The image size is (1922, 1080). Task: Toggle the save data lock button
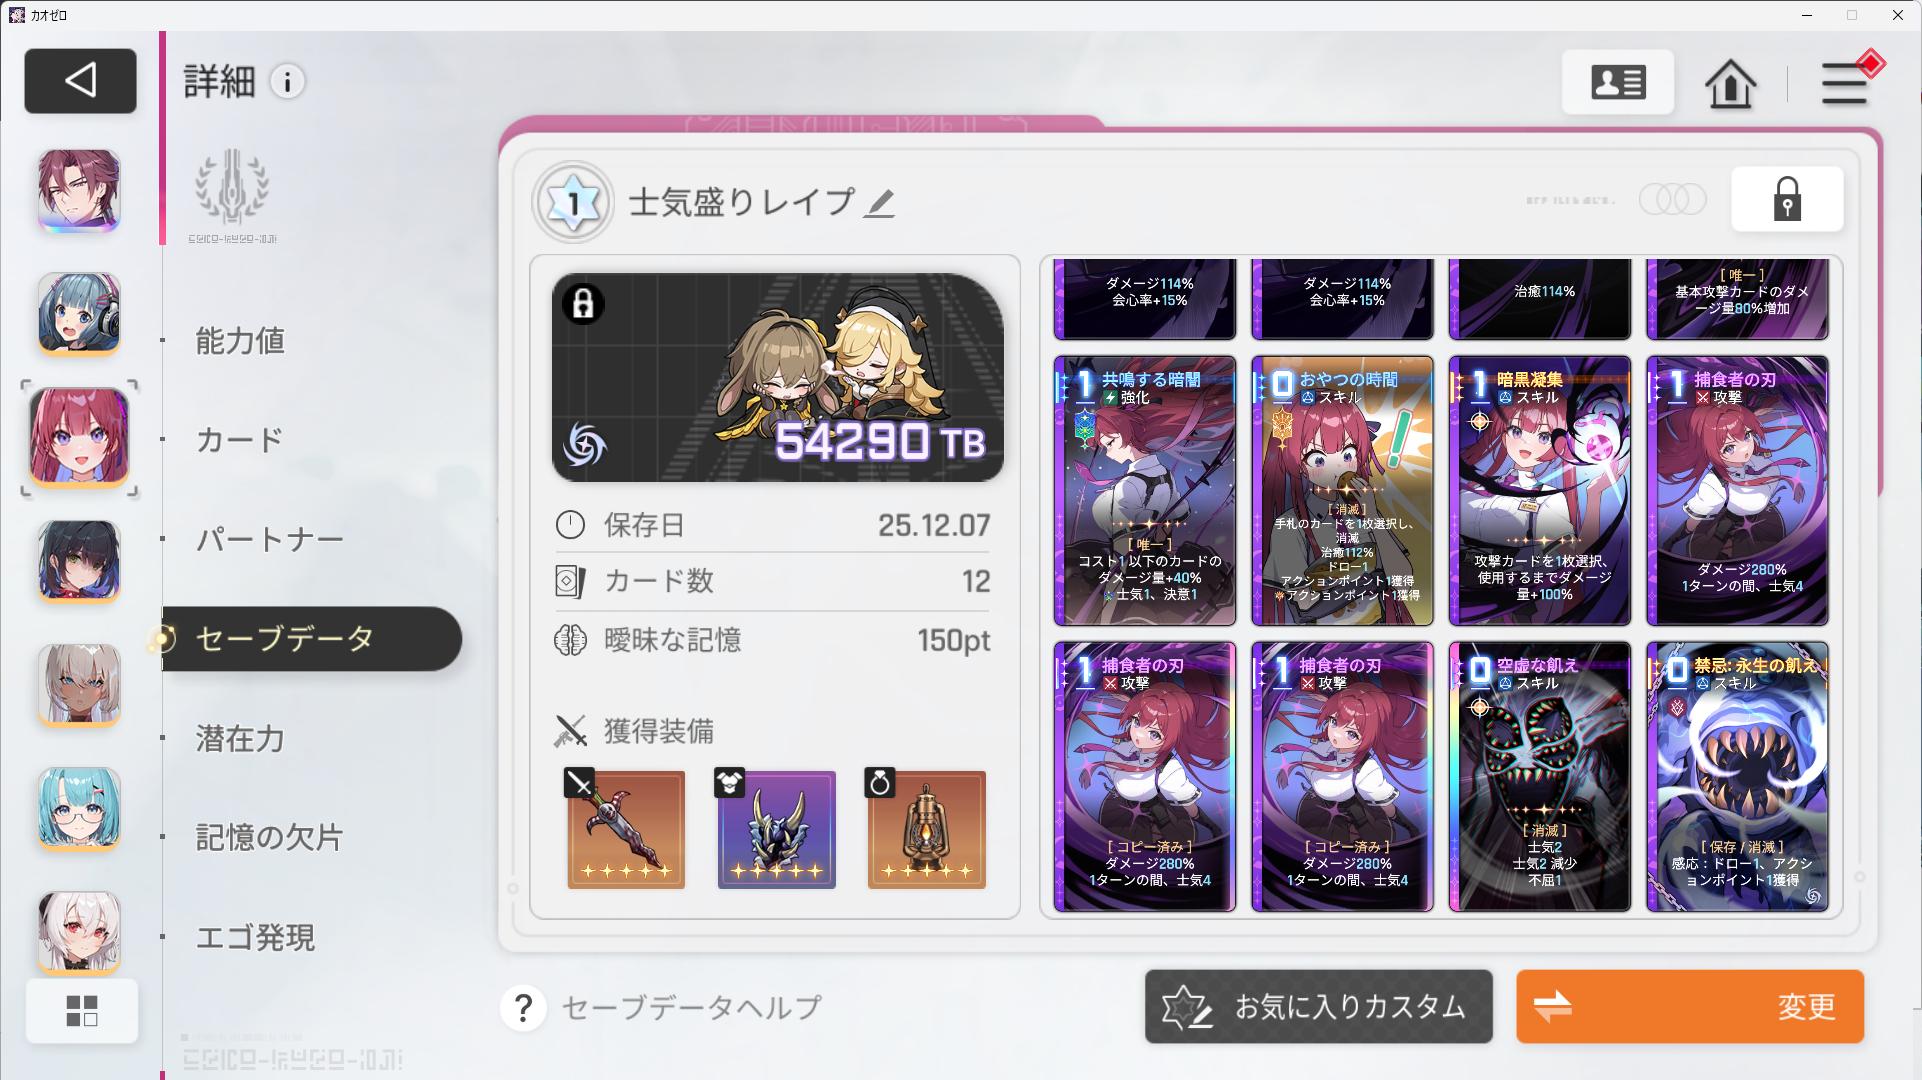[x=1787, y=200]
